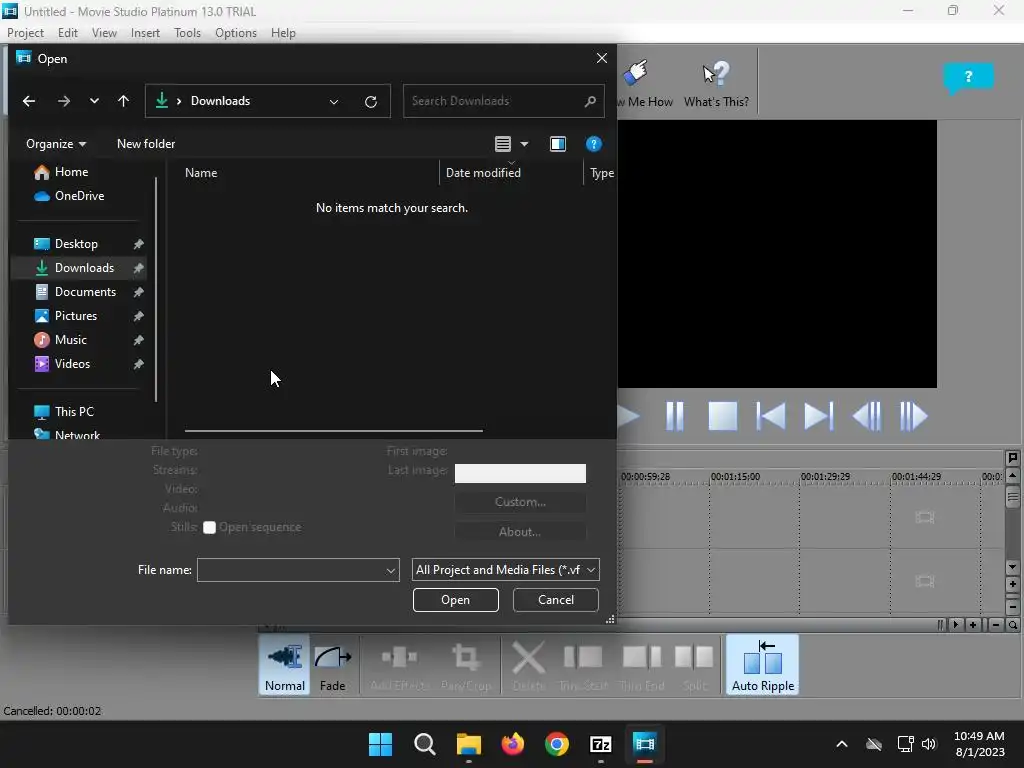Open the Insert menu
Viewport: 1024px width, 768px height.
pos(145,33)
